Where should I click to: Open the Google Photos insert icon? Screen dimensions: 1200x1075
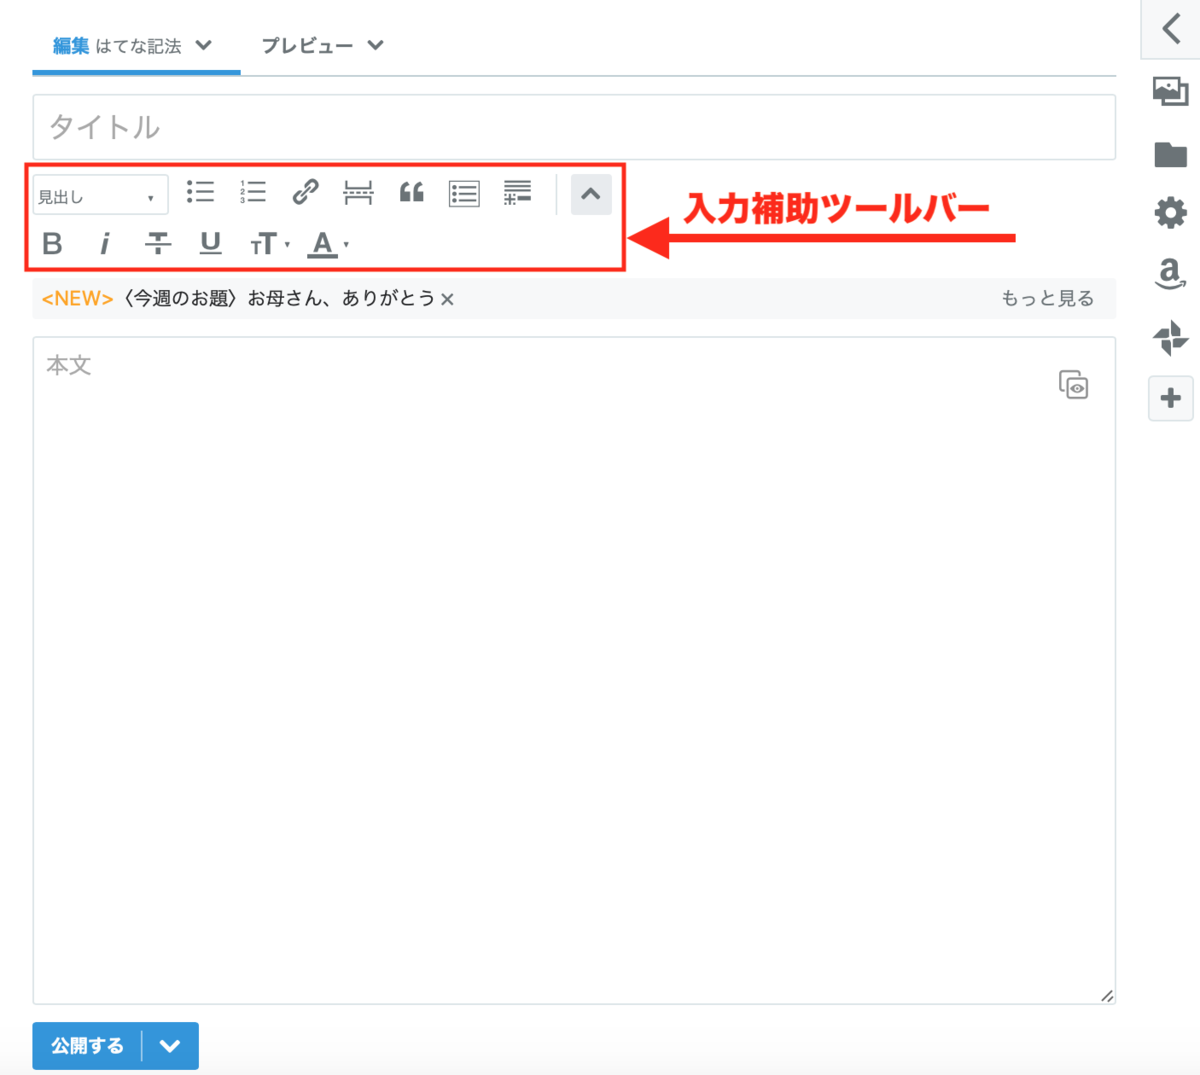[1170, 338]
